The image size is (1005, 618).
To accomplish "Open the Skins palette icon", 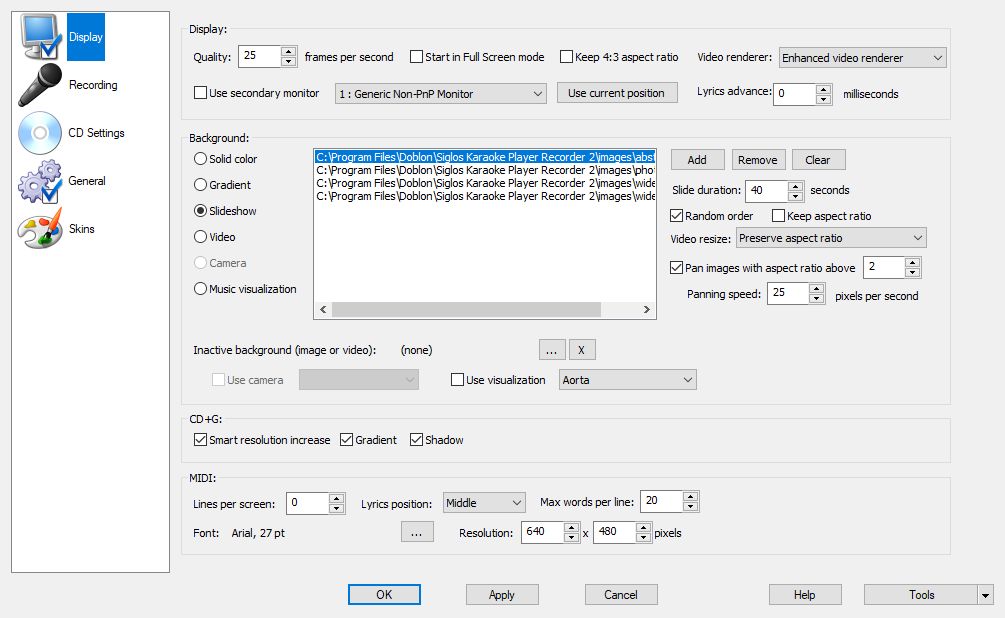I will [x=41, y=229].
